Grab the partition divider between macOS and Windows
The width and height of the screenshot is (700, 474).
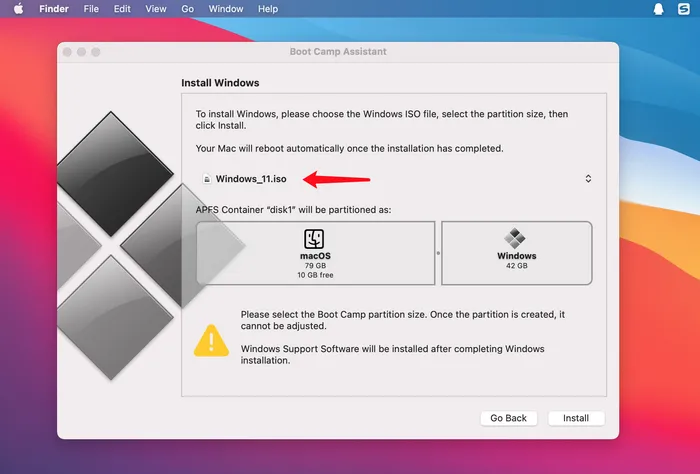click(x=438, y=253)
